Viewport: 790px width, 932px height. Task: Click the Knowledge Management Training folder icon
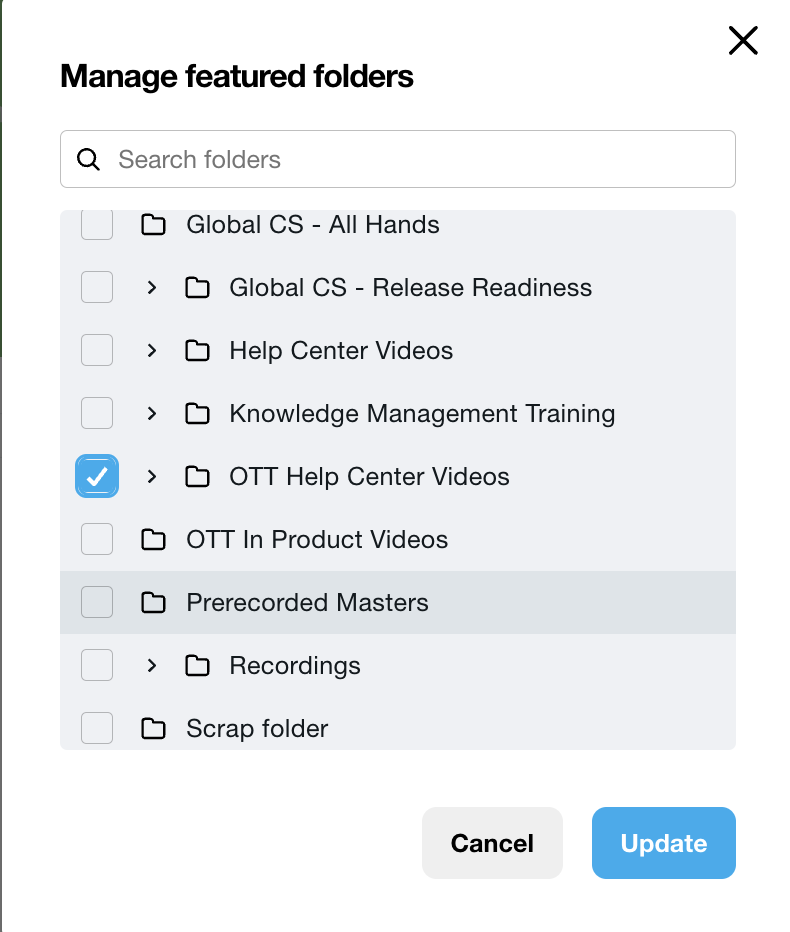click(198, 414)
